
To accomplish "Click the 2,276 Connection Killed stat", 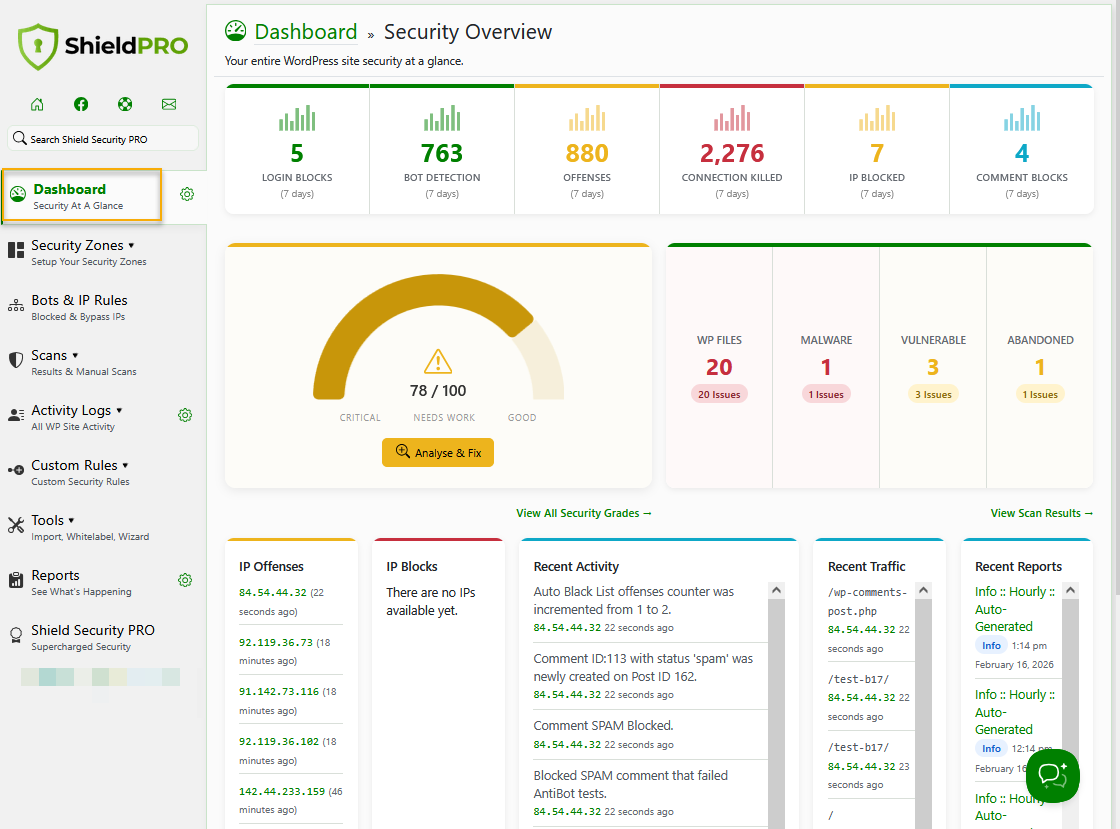I will click(x=732, y=154).
